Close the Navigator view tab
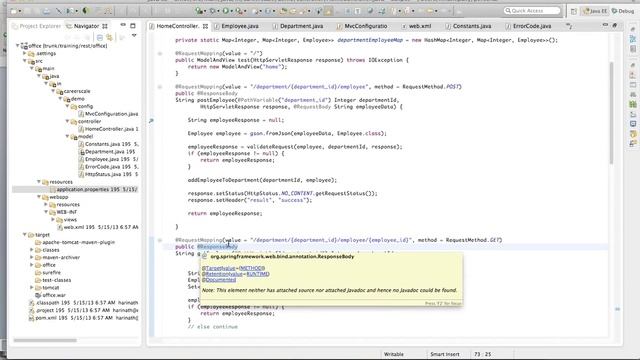Viewport: 640px width, 360px height. 105,26
